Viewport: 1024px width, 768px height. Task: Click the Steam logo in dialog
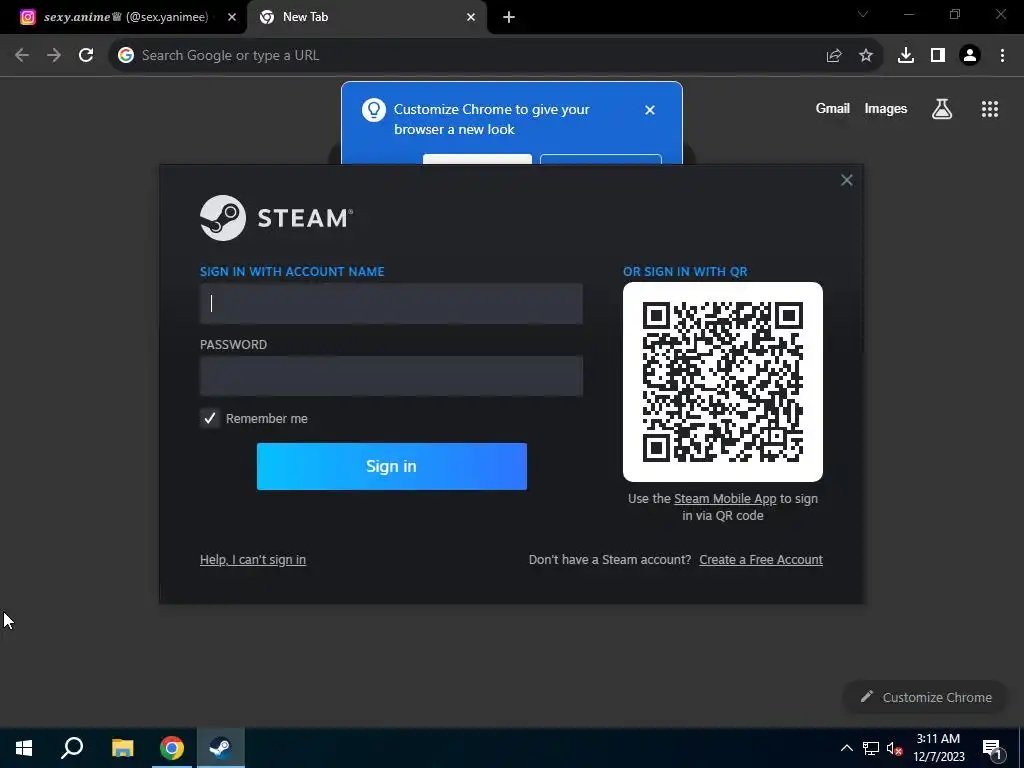[x=276, y=218]
